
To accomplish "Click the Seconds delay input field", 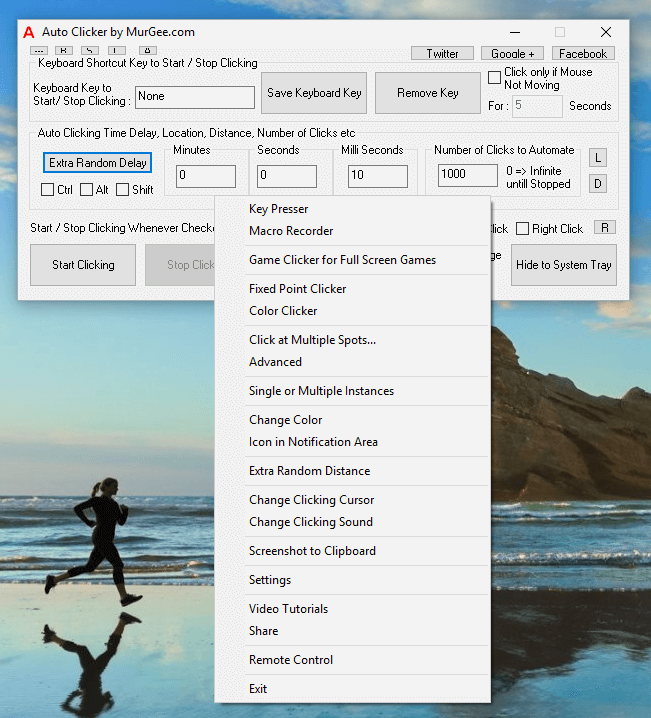I will click(287, 176).
